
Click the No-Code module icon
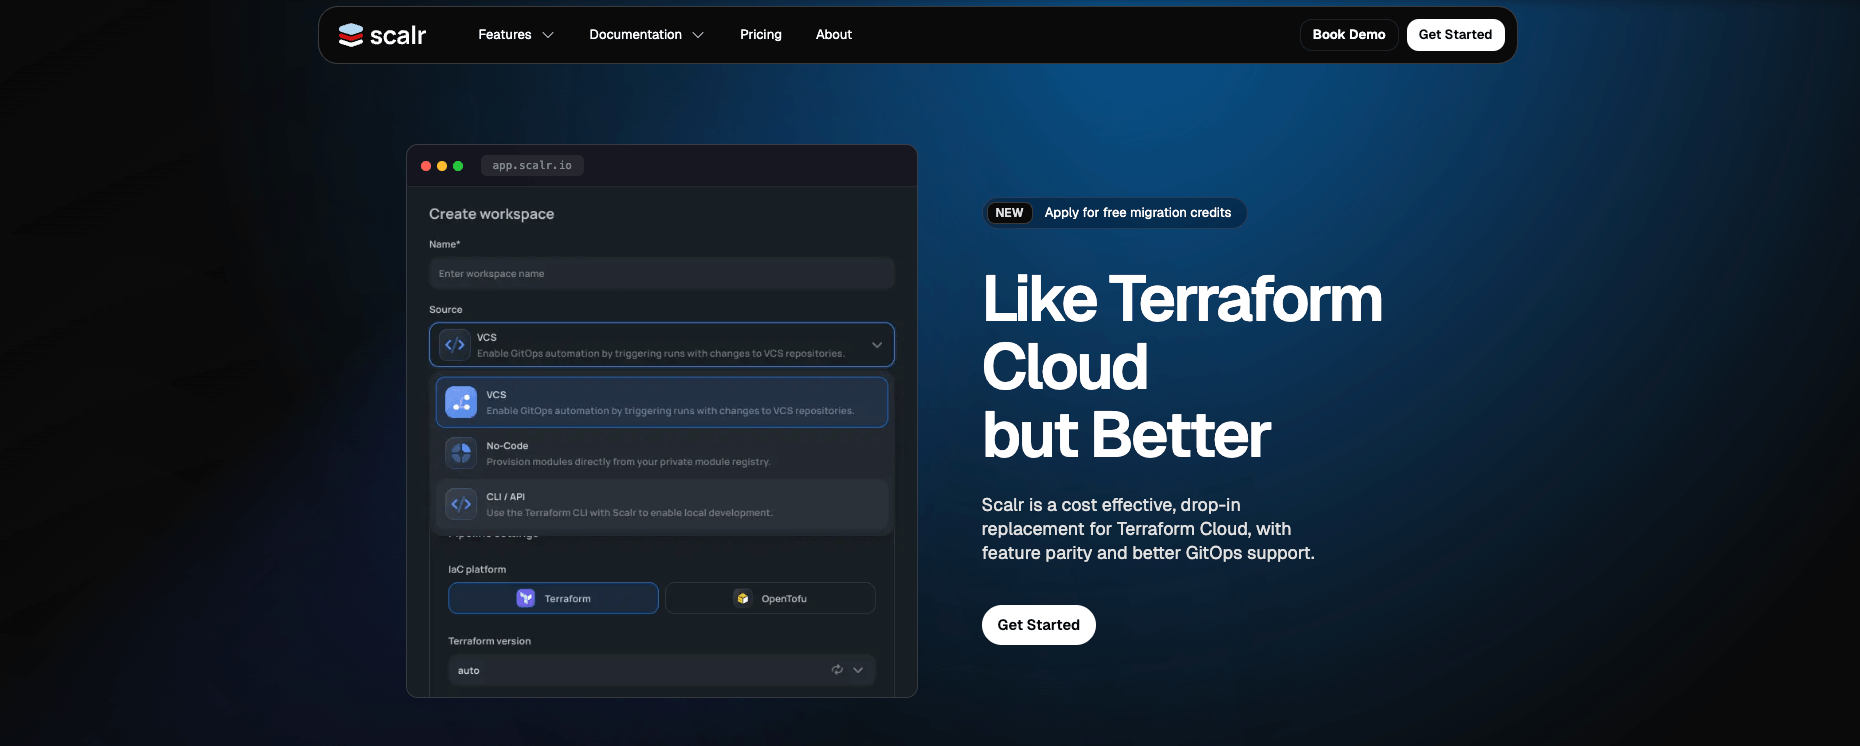click(461, 453)
